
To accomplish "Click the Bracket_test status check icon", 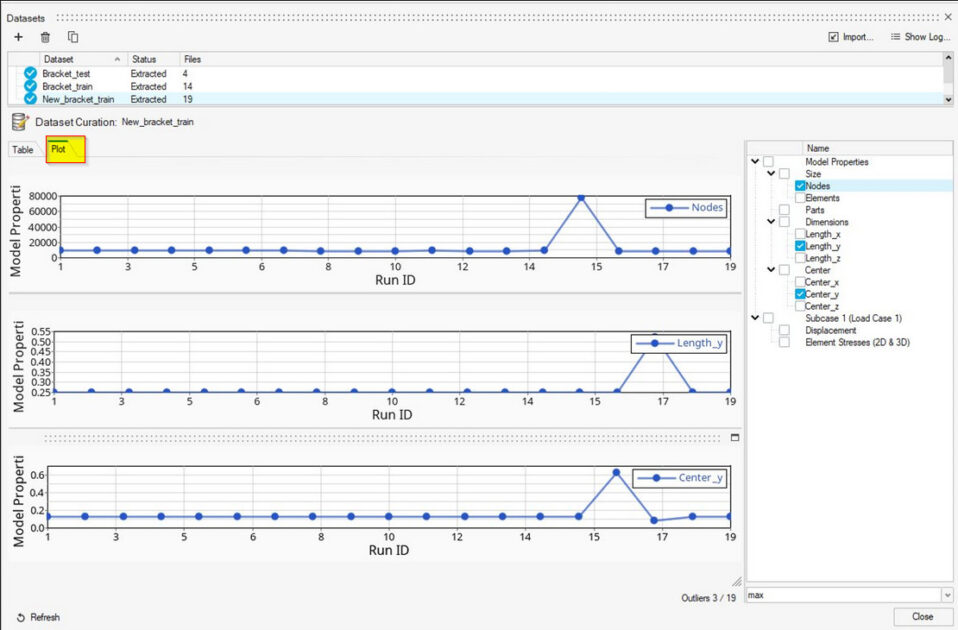I will click(30, 74).
